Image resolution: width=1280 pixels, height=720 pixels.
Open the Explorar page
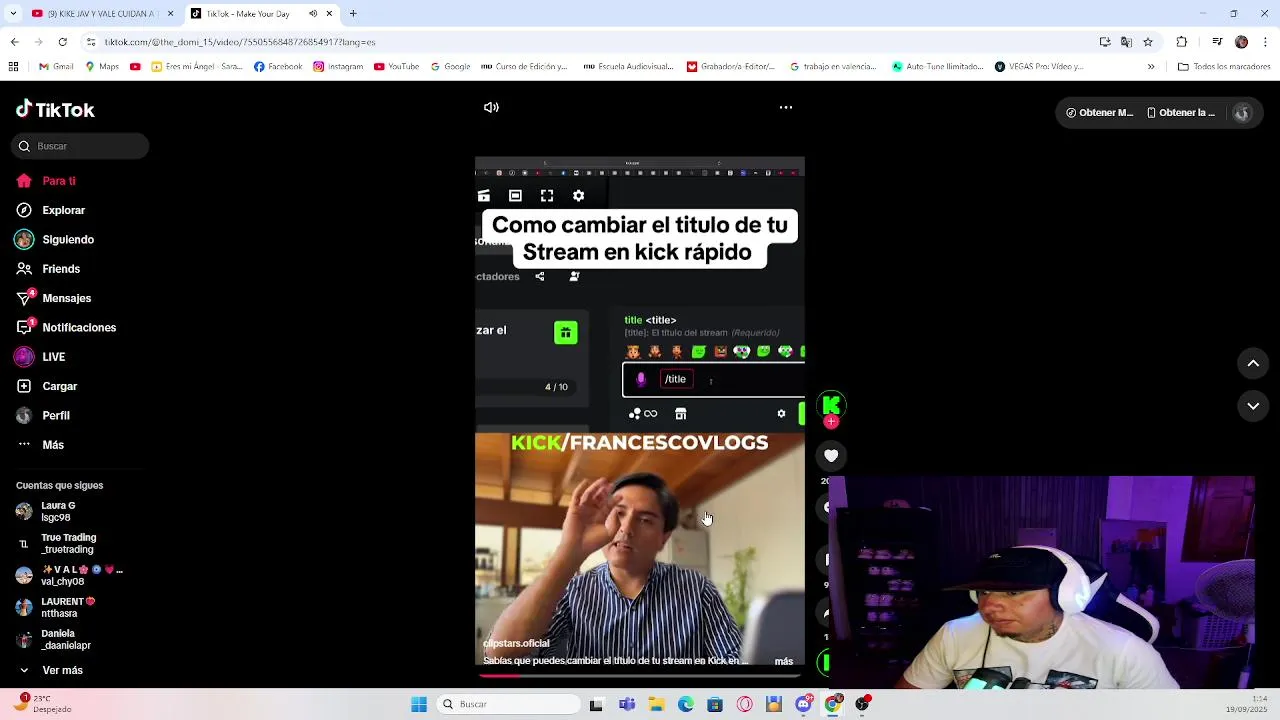pyautogui.click(x=50, y=210)
